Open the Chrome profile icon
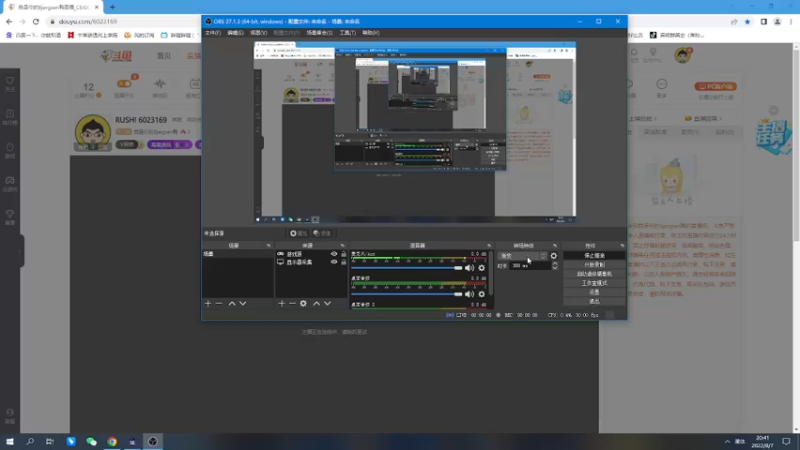This screenshot has width=800, height=450. (x=777, y=21)
